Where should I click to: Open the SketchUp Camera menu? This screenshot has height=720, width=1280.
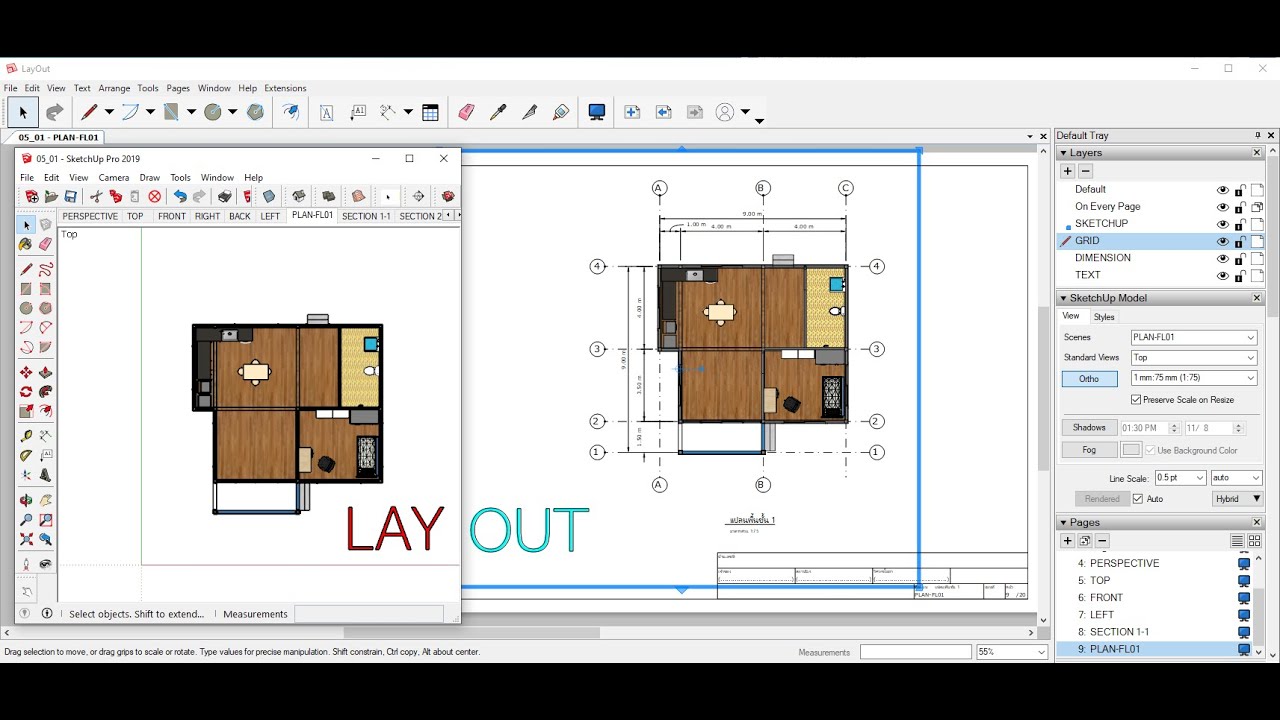tap(114, 178)
